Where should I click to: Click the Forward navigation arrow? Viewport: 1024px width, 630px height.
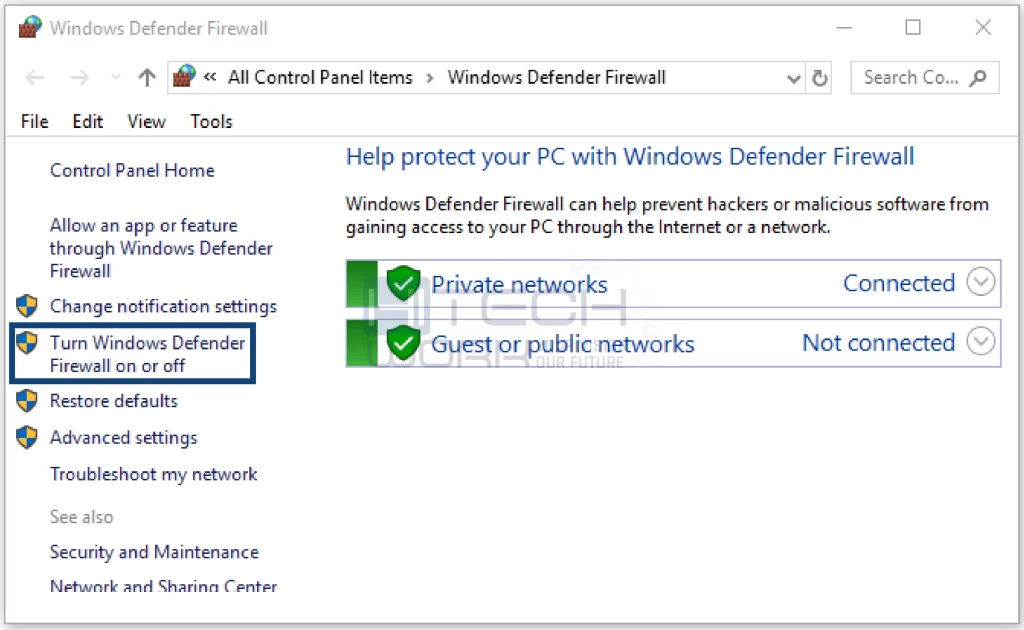80,78
